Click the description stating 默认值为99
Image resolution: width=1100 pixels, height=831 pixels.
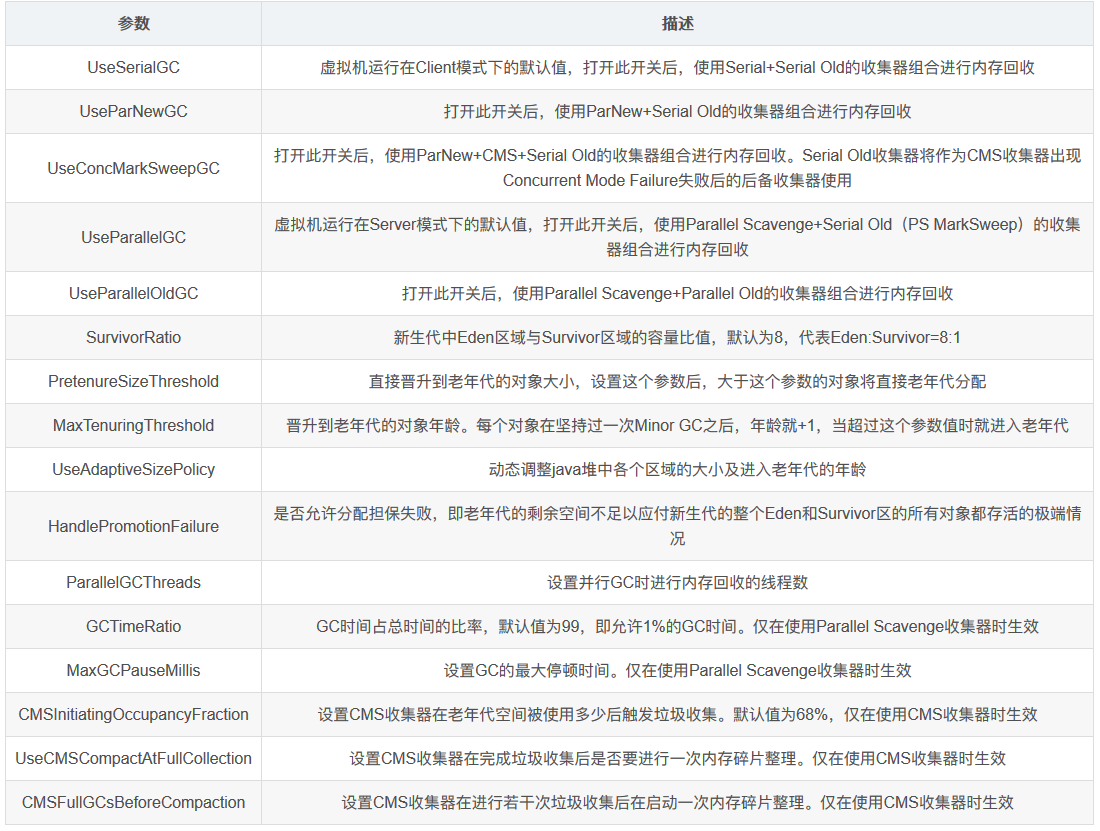677,627
